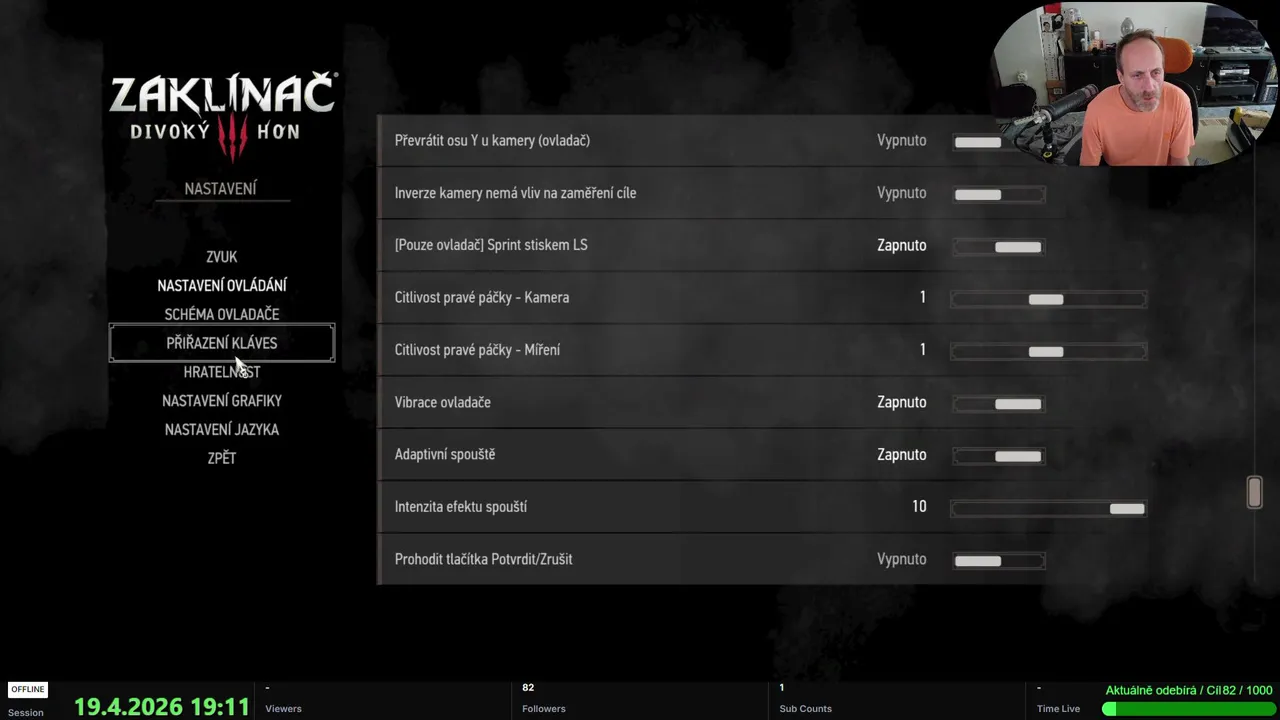1280x720 pixels.
Task: Click Zapnuto value for Vibrace ovladače
Action: (901, 402)
